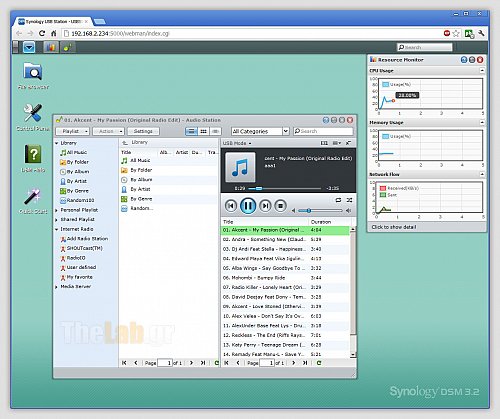Image resolution: width=500 pixels, height=419 pixels.
Task: Go to last page of play queue
Action: point(305,363)
